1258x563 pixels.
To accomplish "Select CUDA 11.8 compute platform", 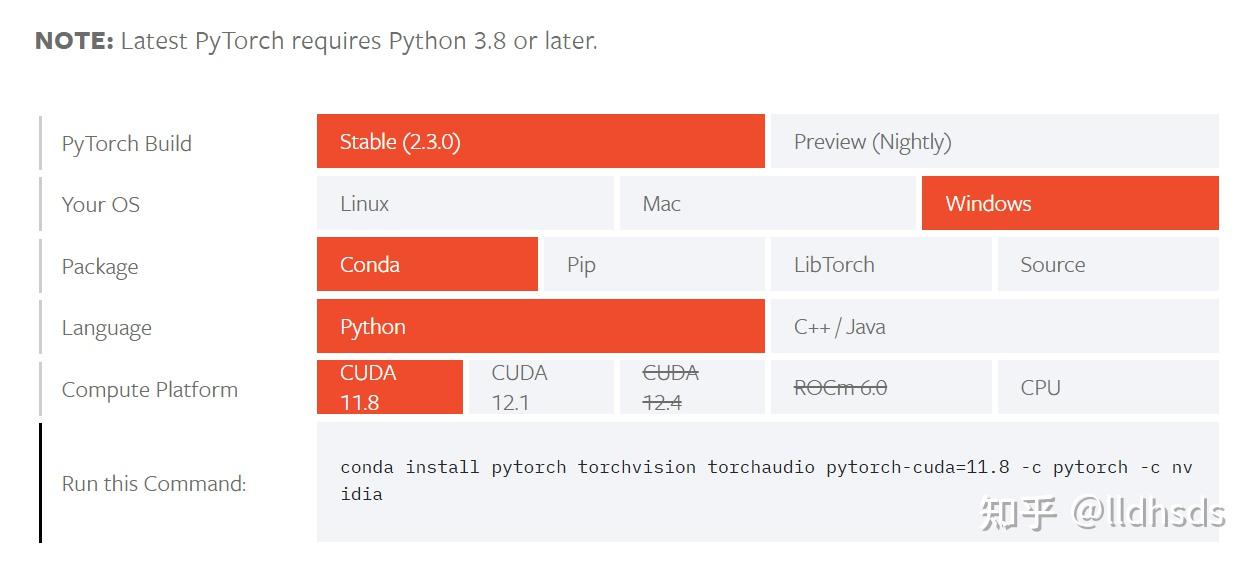I will tap(389, 387).
